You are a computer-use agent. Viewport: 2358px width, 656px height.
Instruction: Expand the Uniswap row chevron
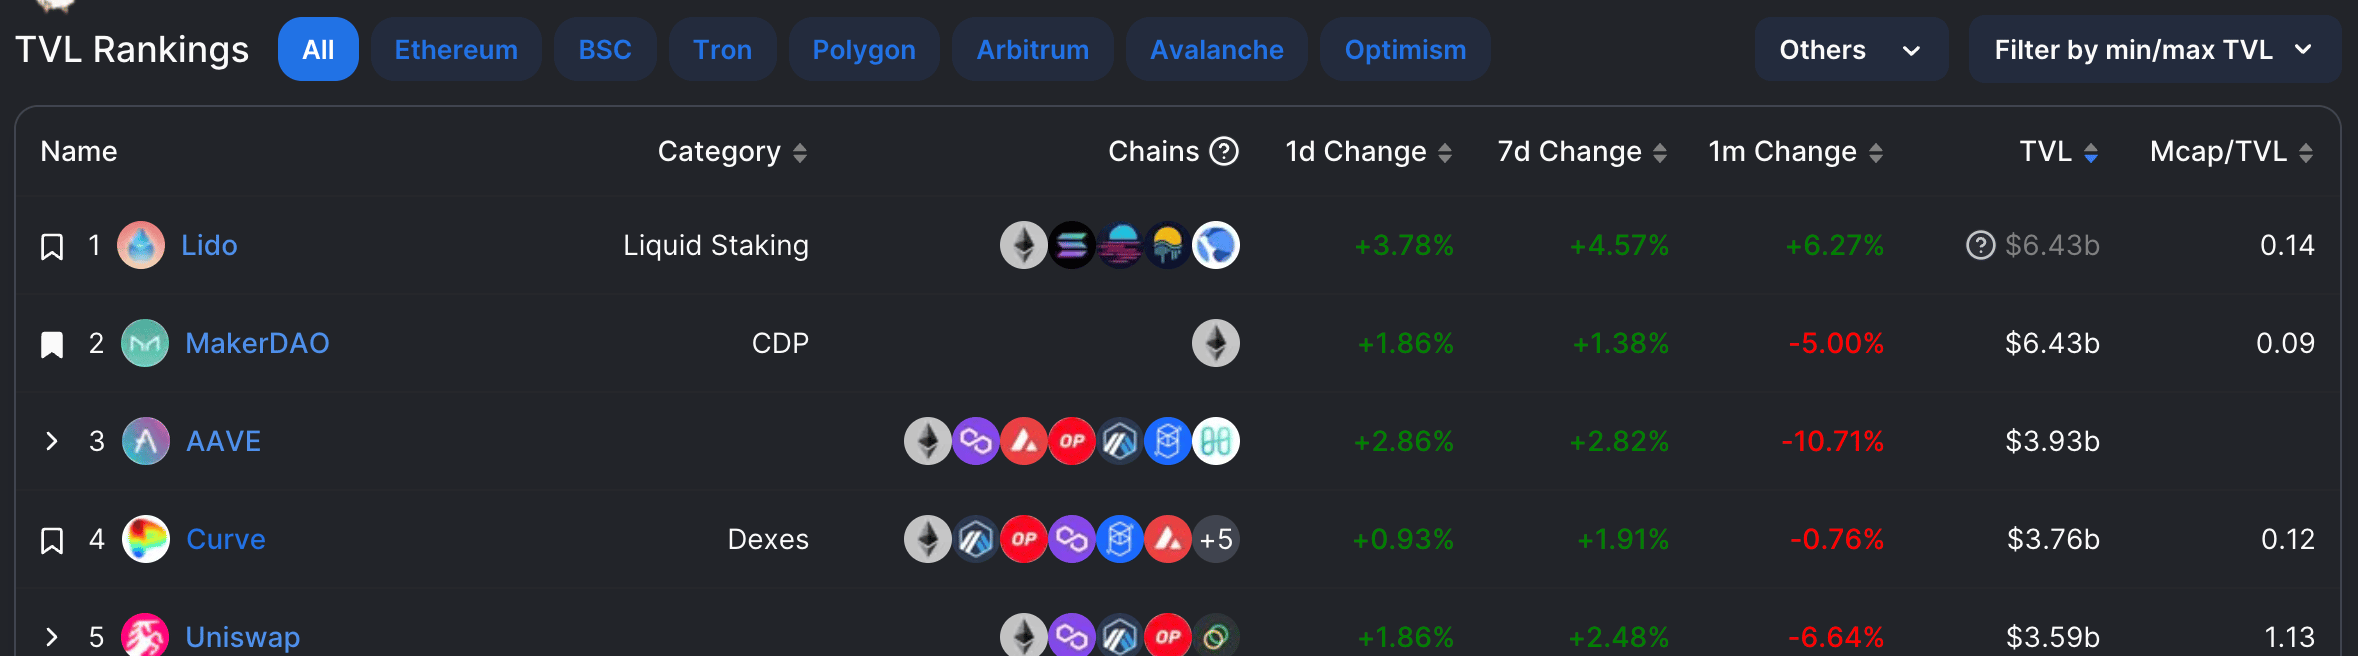point(52,637)
